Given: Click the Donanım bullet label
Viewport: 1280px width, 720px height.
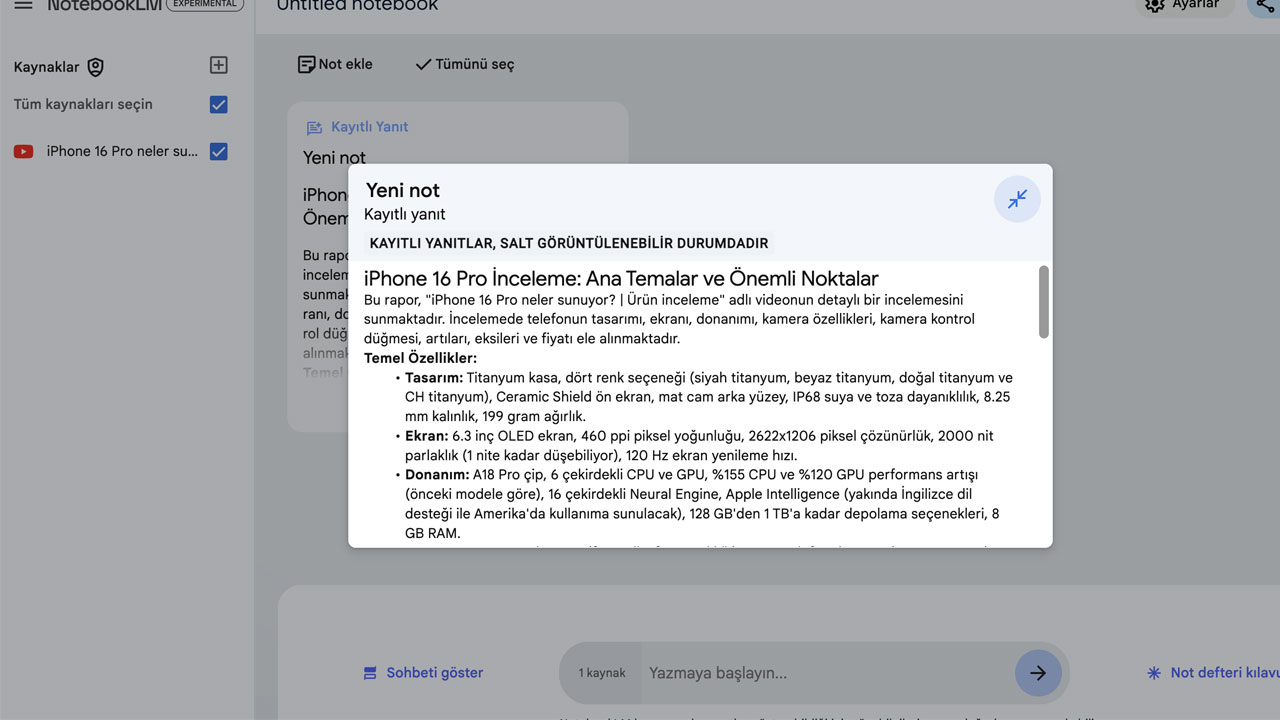Looking at the screenshot, I should point(437,475).
